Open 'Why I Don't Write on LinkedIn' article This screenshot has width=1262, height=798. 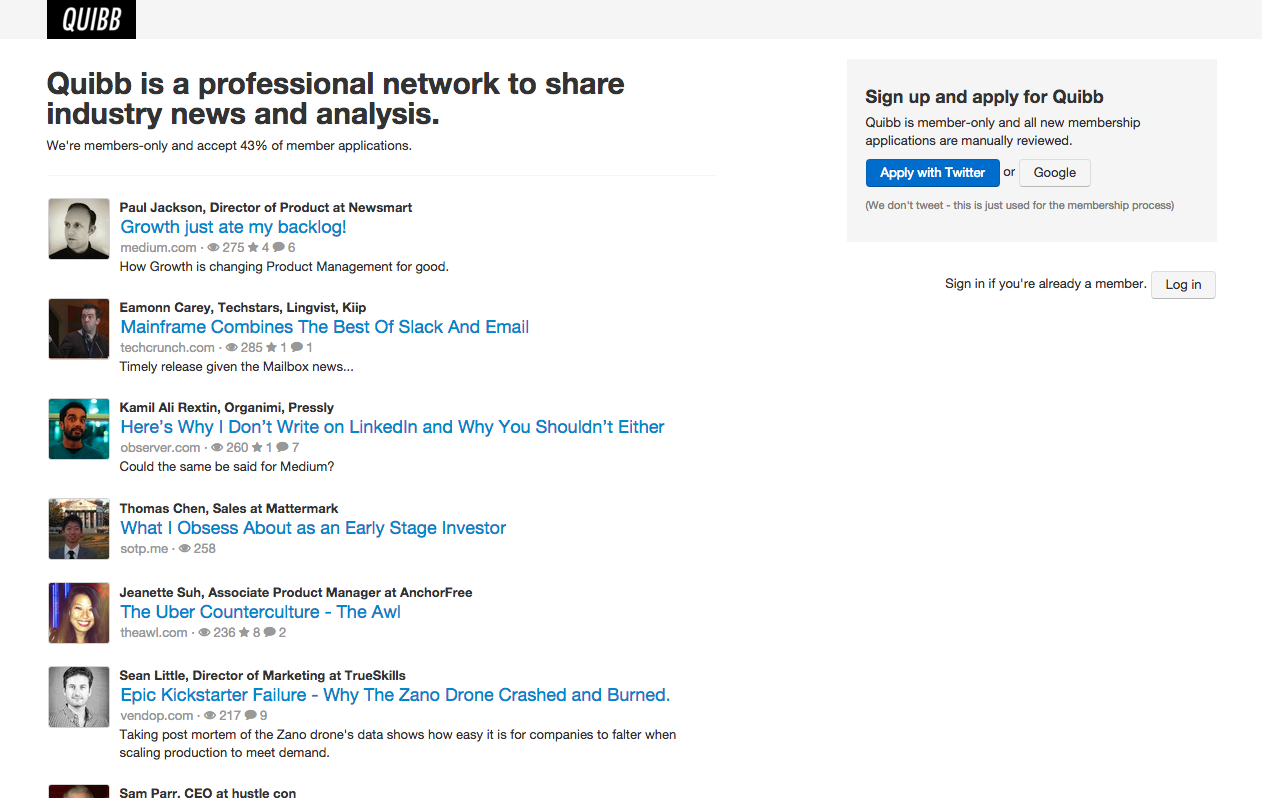tap(392, 427)
